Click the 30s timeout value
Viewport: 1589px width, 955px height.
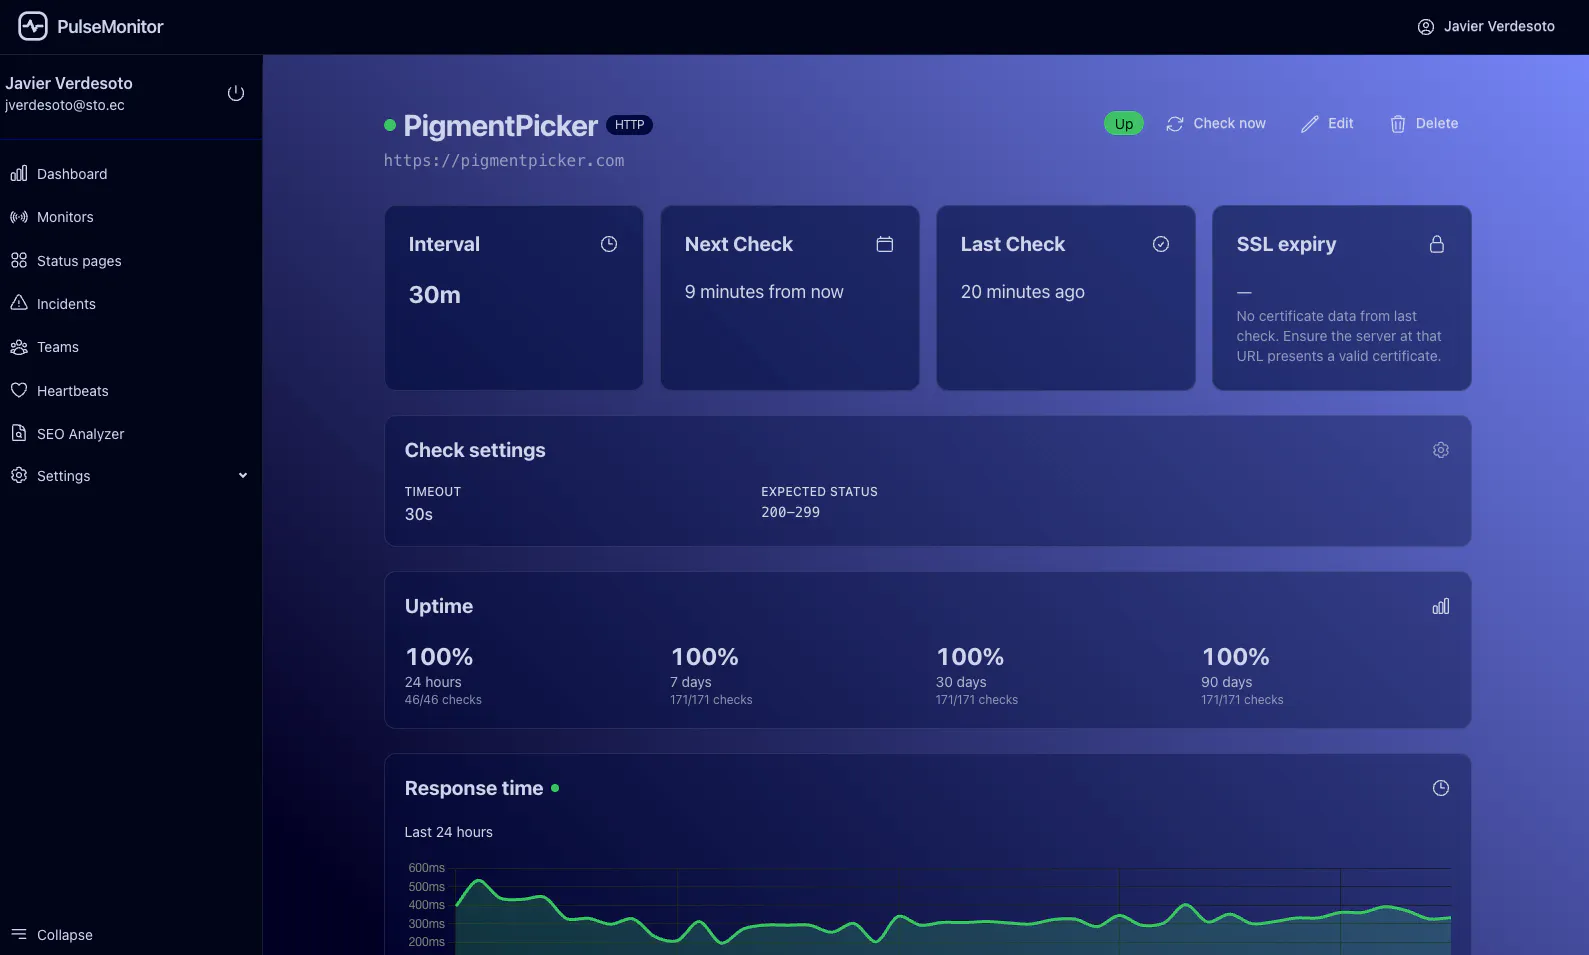419,514
